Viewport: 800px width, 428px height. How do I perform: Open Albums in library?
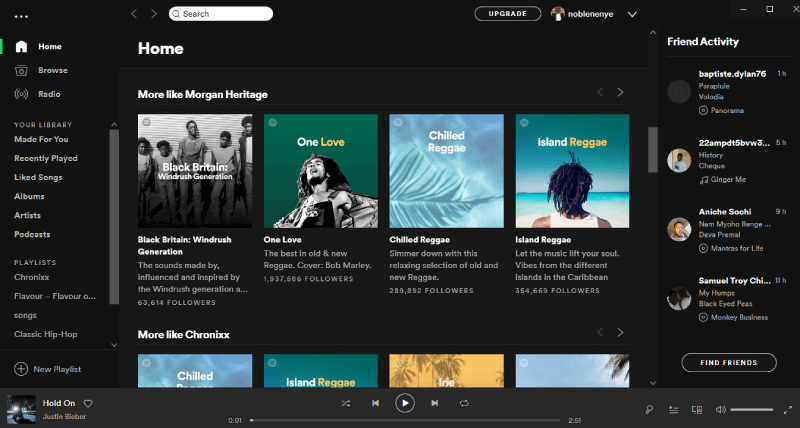click(29, 196)
